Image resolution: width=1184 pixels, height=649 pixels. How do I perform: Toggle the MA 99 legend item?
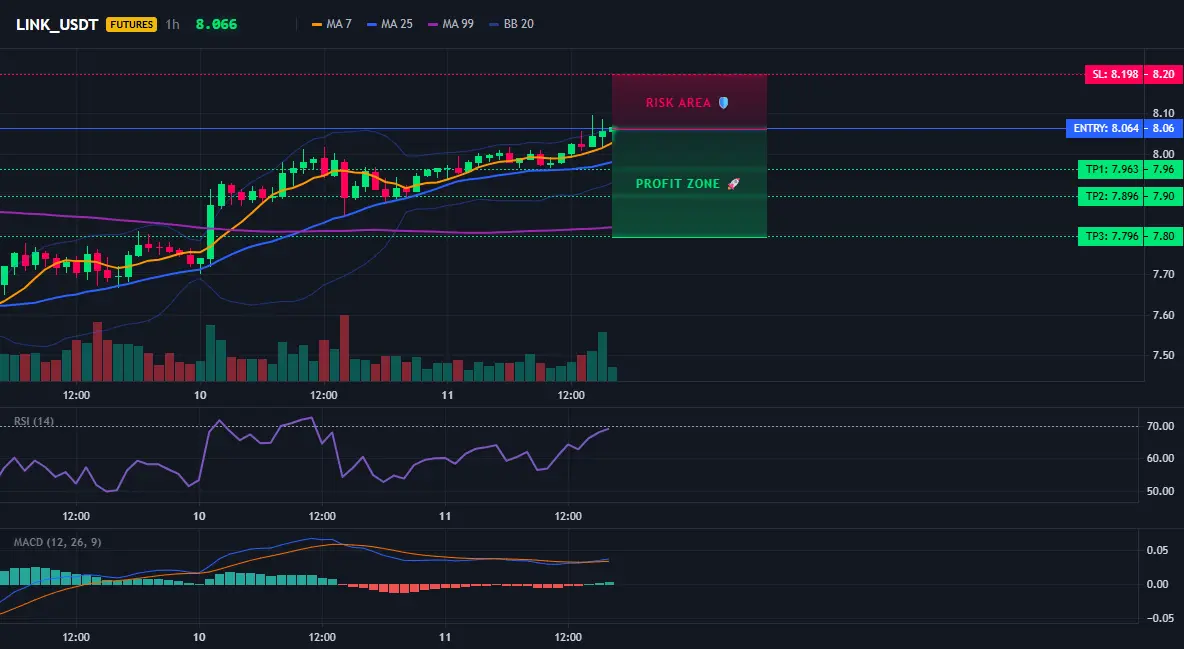click(451, 24)
